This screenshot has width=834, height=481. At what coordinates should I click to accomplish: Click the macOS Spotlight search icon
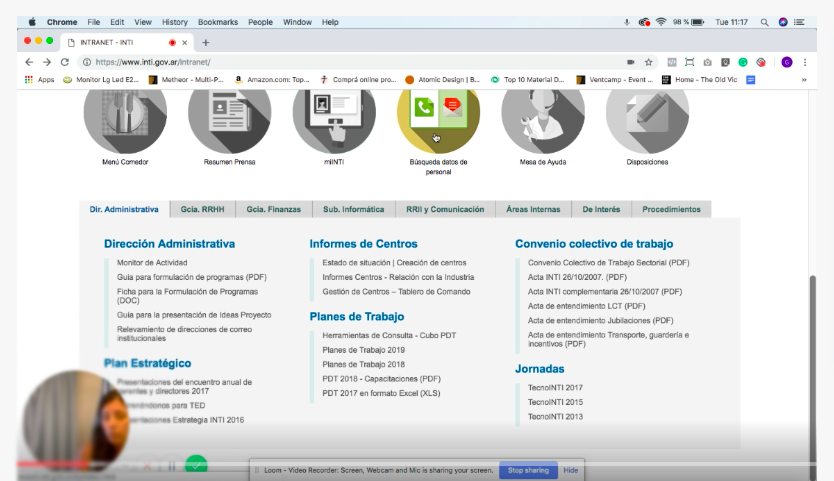(x=764, y=22)
